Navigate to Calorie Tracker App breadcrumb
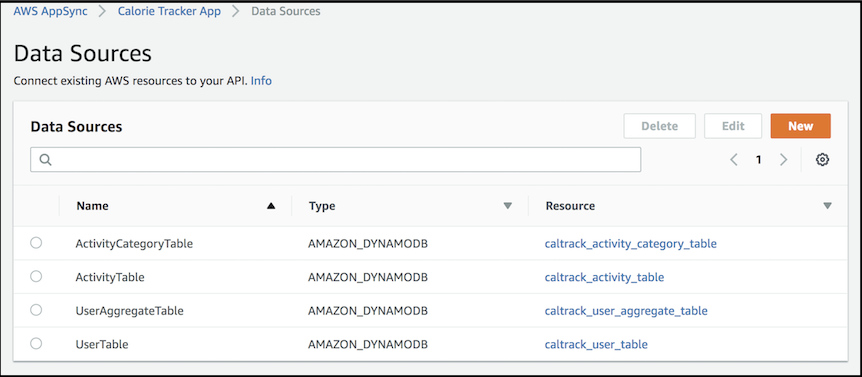This screenshot has width=862, height=377. point(169,11)
